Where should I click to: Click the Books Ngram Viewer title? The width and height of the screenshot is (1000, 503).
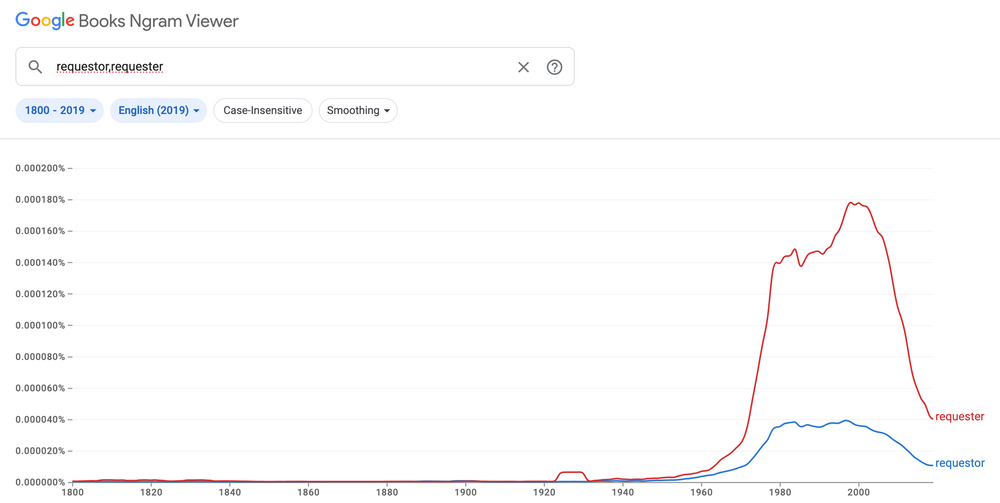[x=158, y=21]
